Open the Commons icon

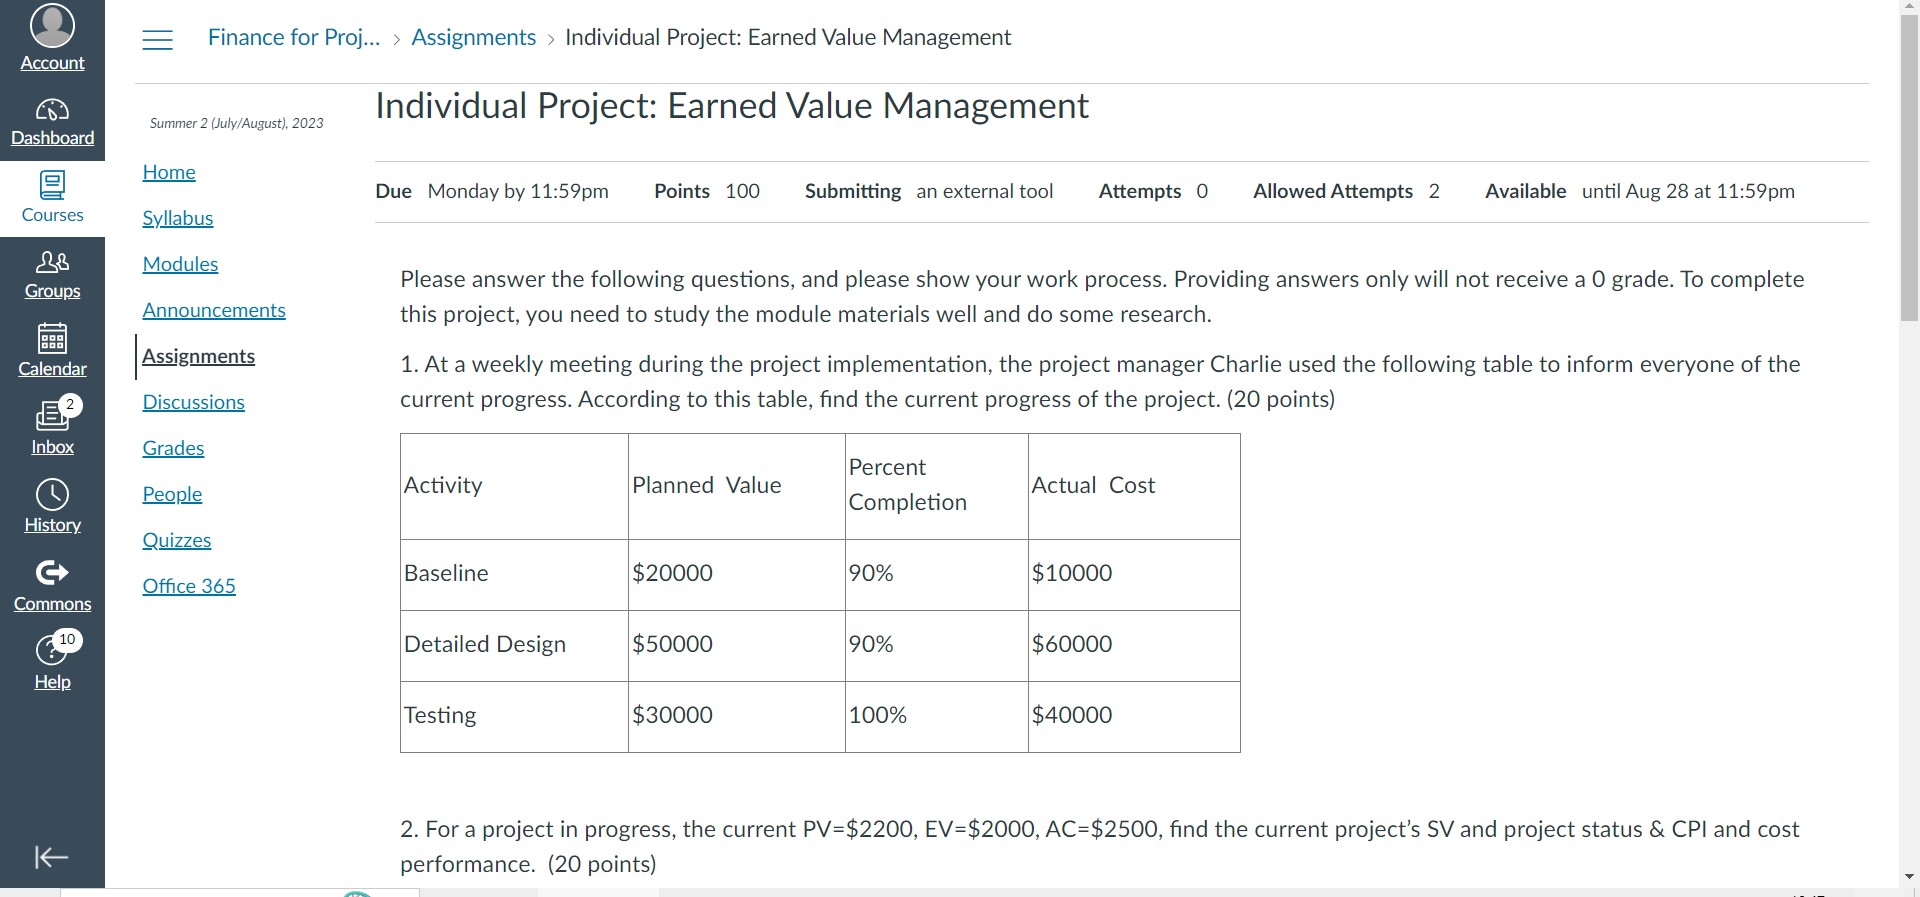(52, 583)
